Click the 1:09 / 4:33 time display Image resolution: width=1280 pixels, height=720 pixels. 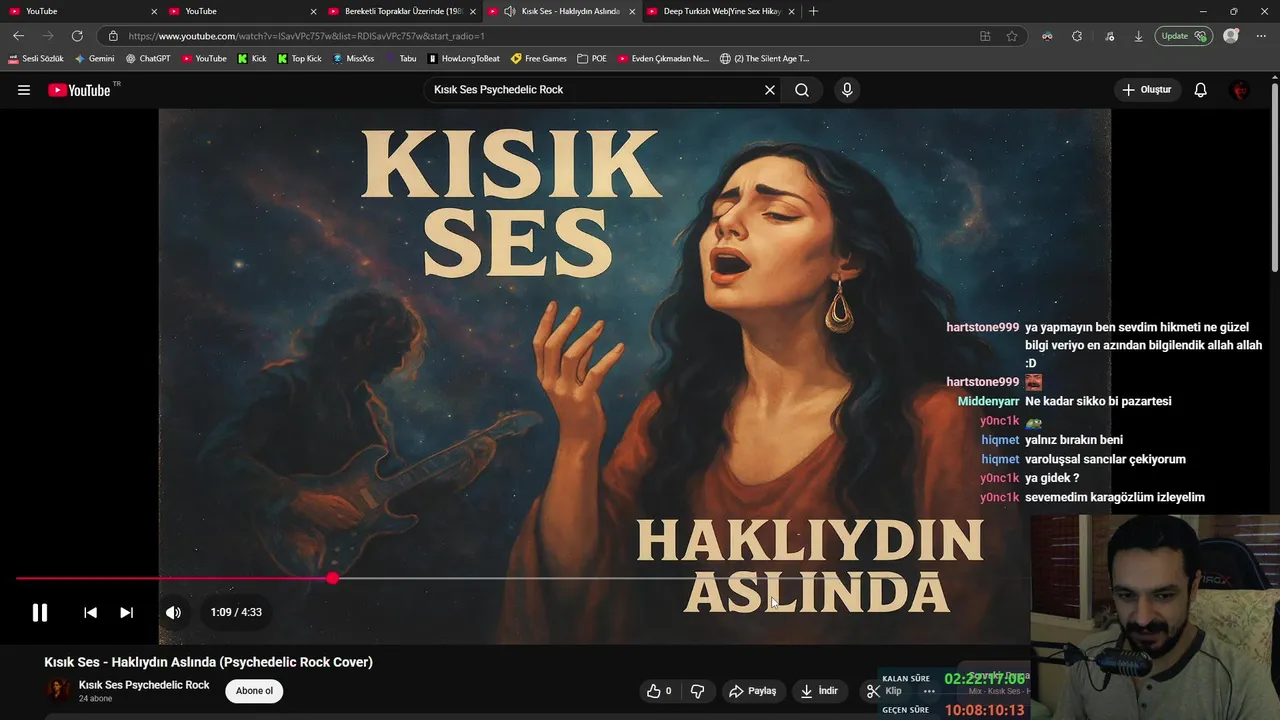coord(236,612)
